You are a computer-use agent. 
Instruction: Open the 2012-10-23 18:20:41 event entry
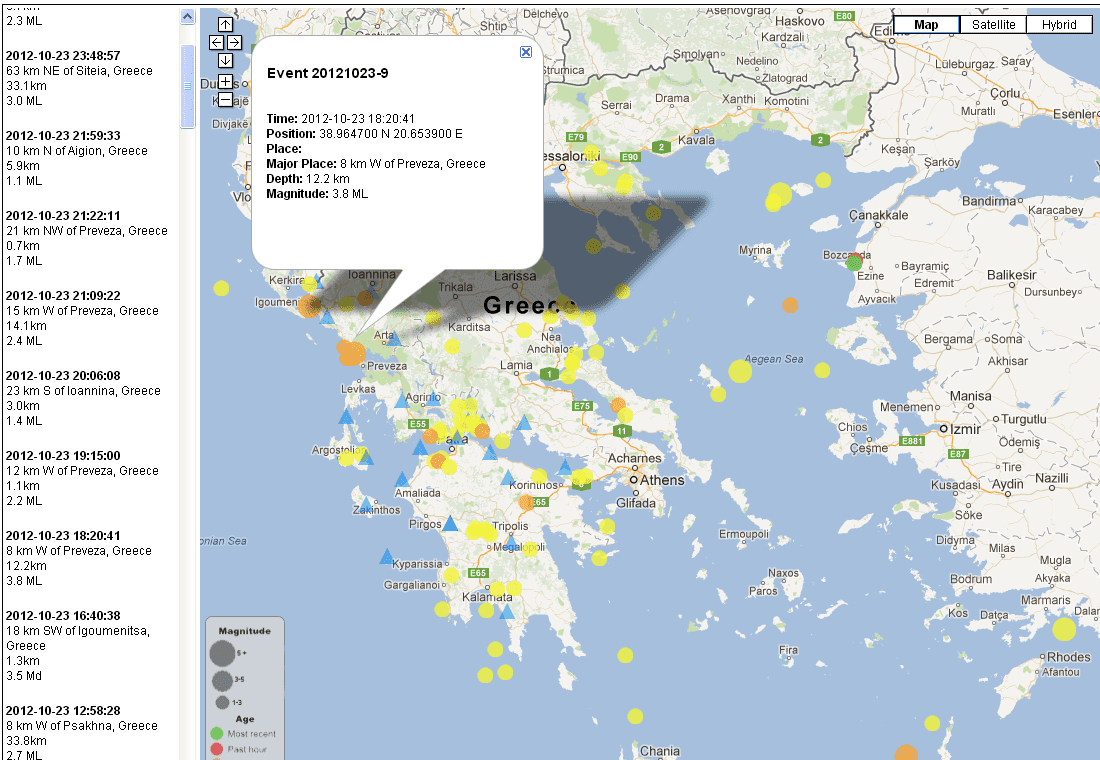coord(79,558)
